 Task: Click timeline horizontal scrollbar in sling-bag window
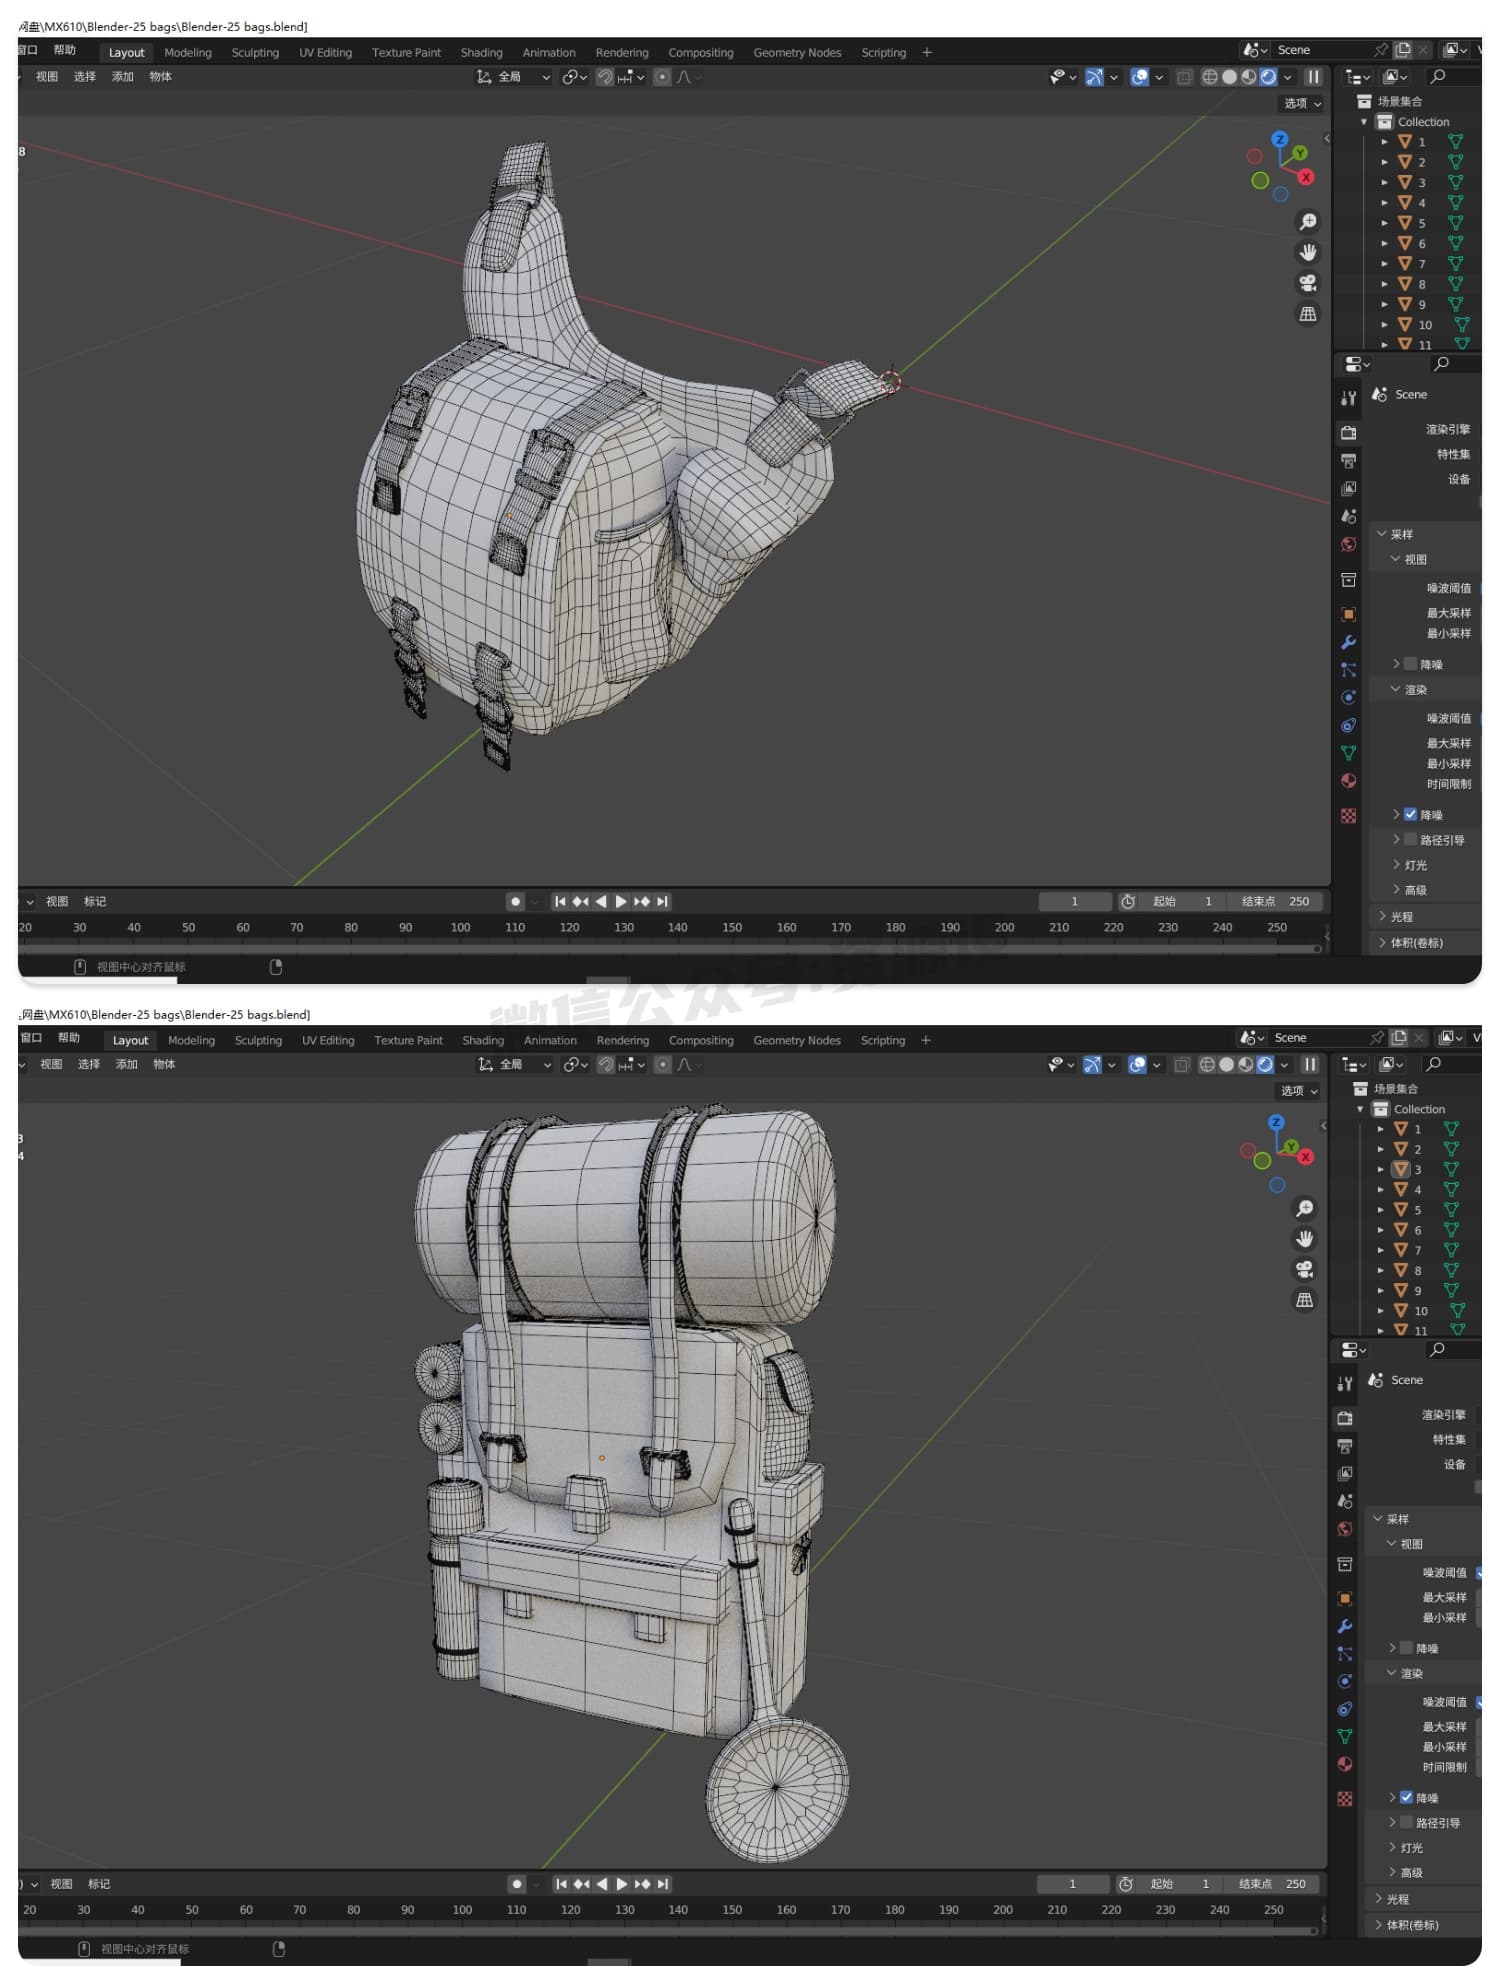pyautogui.click(x=670, y=949)
